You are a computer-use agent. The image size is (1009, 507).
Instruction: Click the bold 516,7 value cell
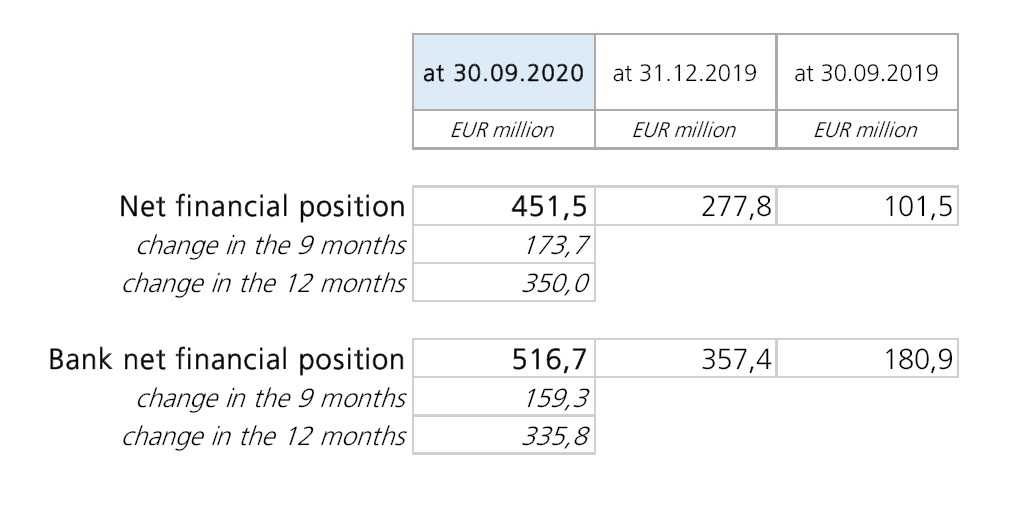coord(503,359)
